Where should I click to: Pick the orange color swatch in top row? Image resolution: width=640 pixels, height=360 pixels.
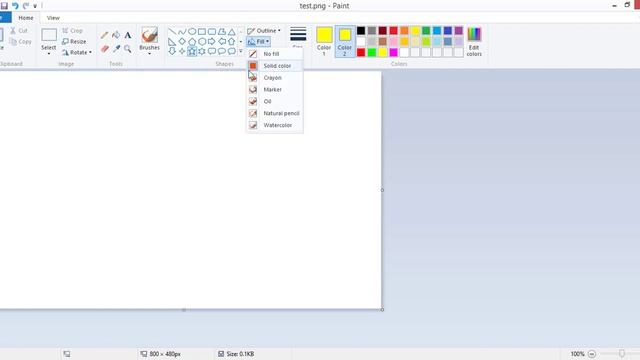[x=404, y=31]
